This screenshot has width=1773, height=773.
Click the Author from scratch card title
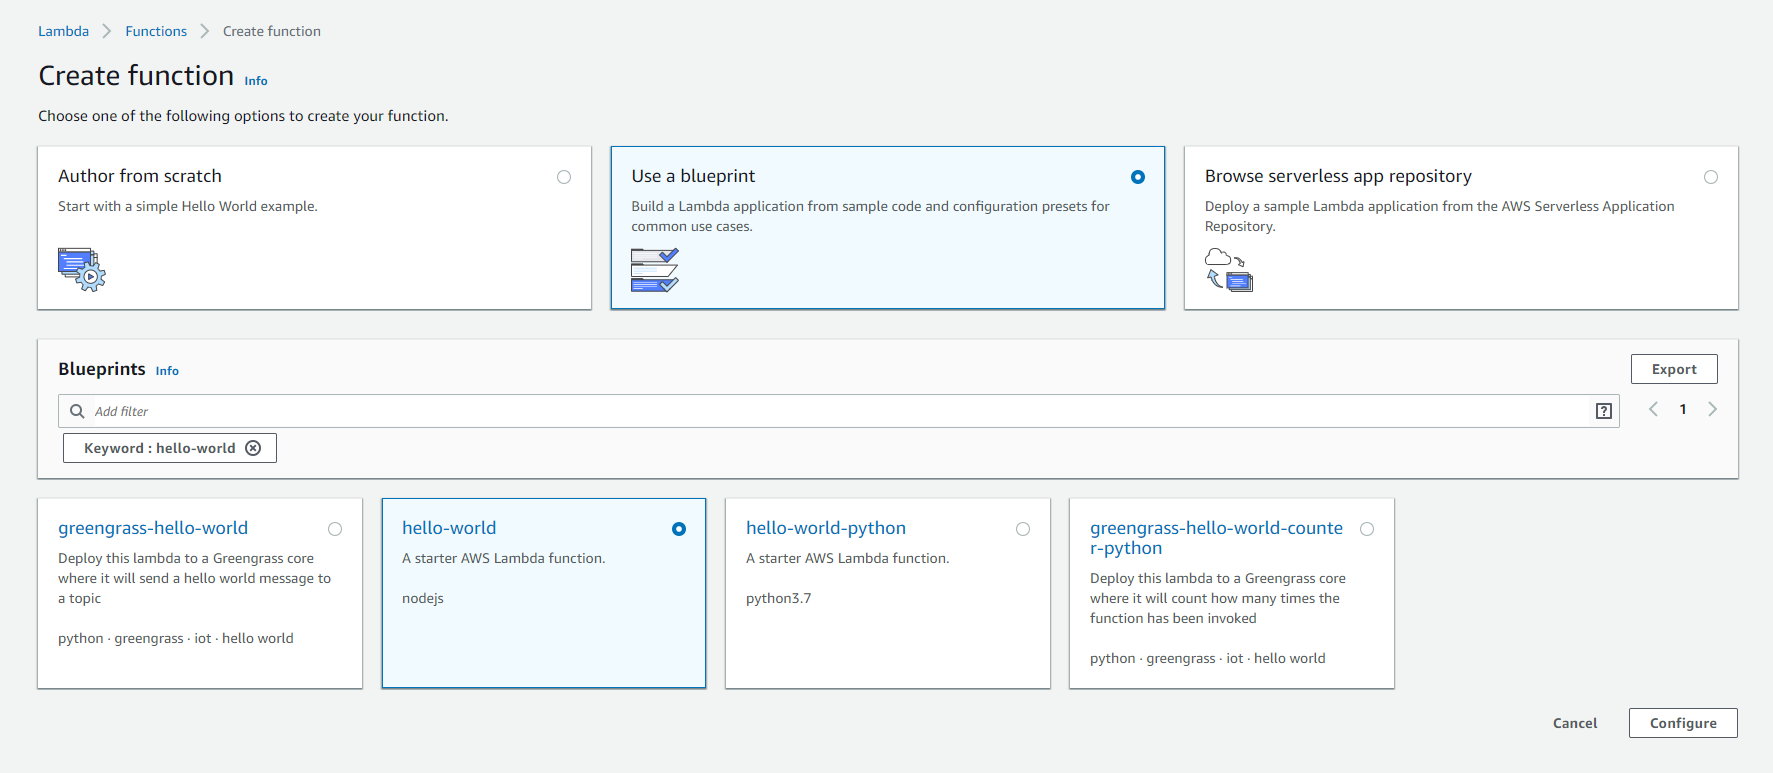tap(140, 176)
